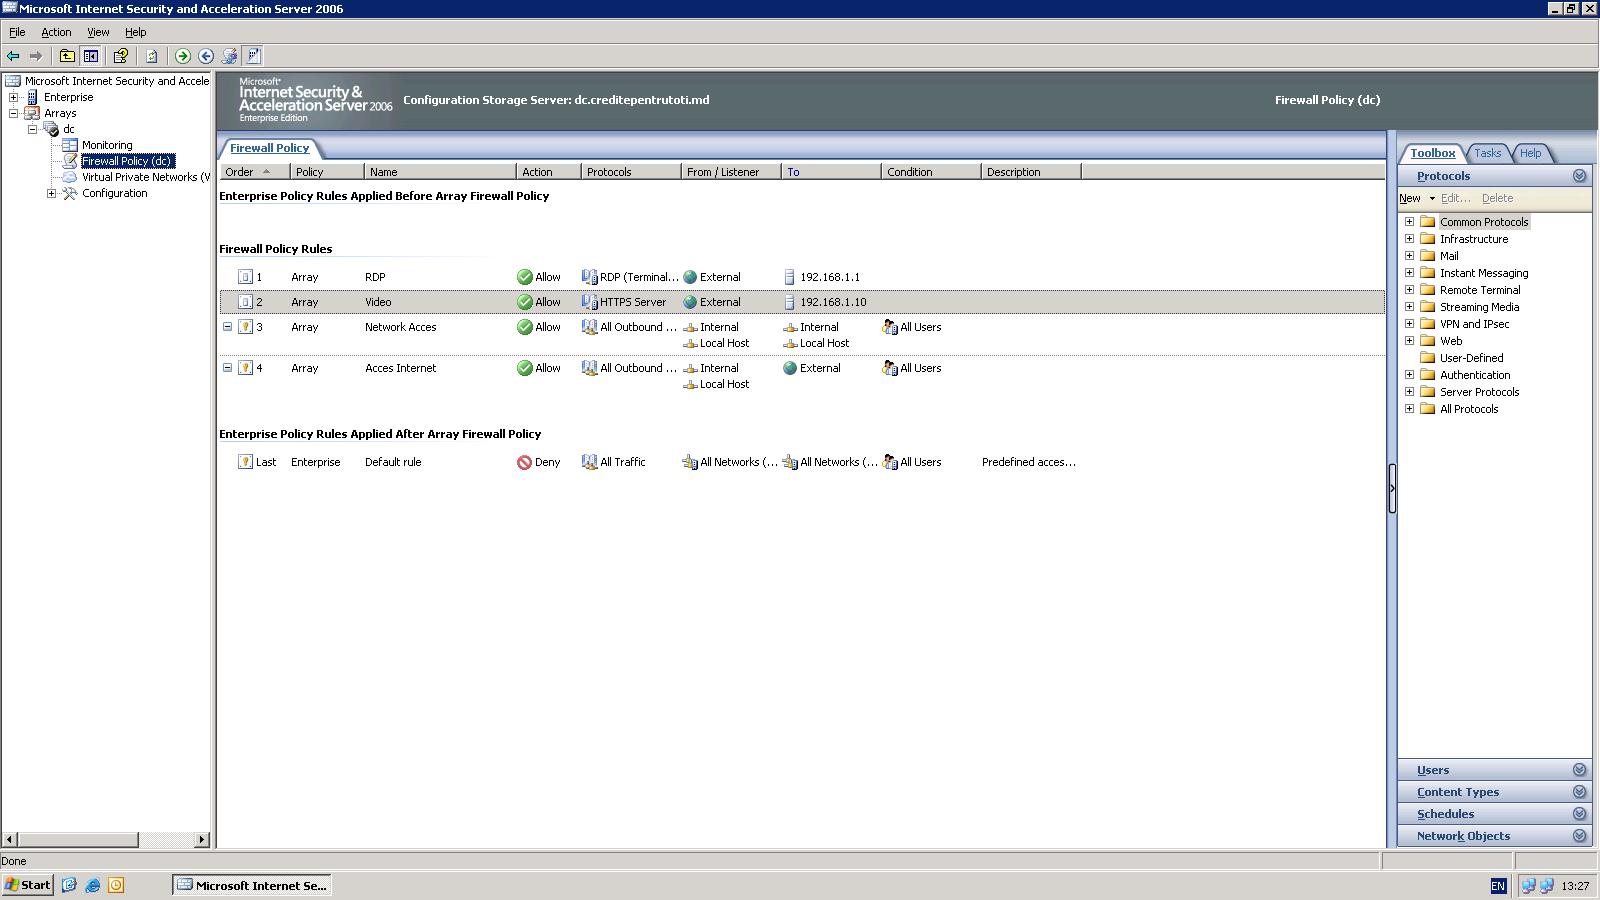Click the Start button

coord(28,885)
